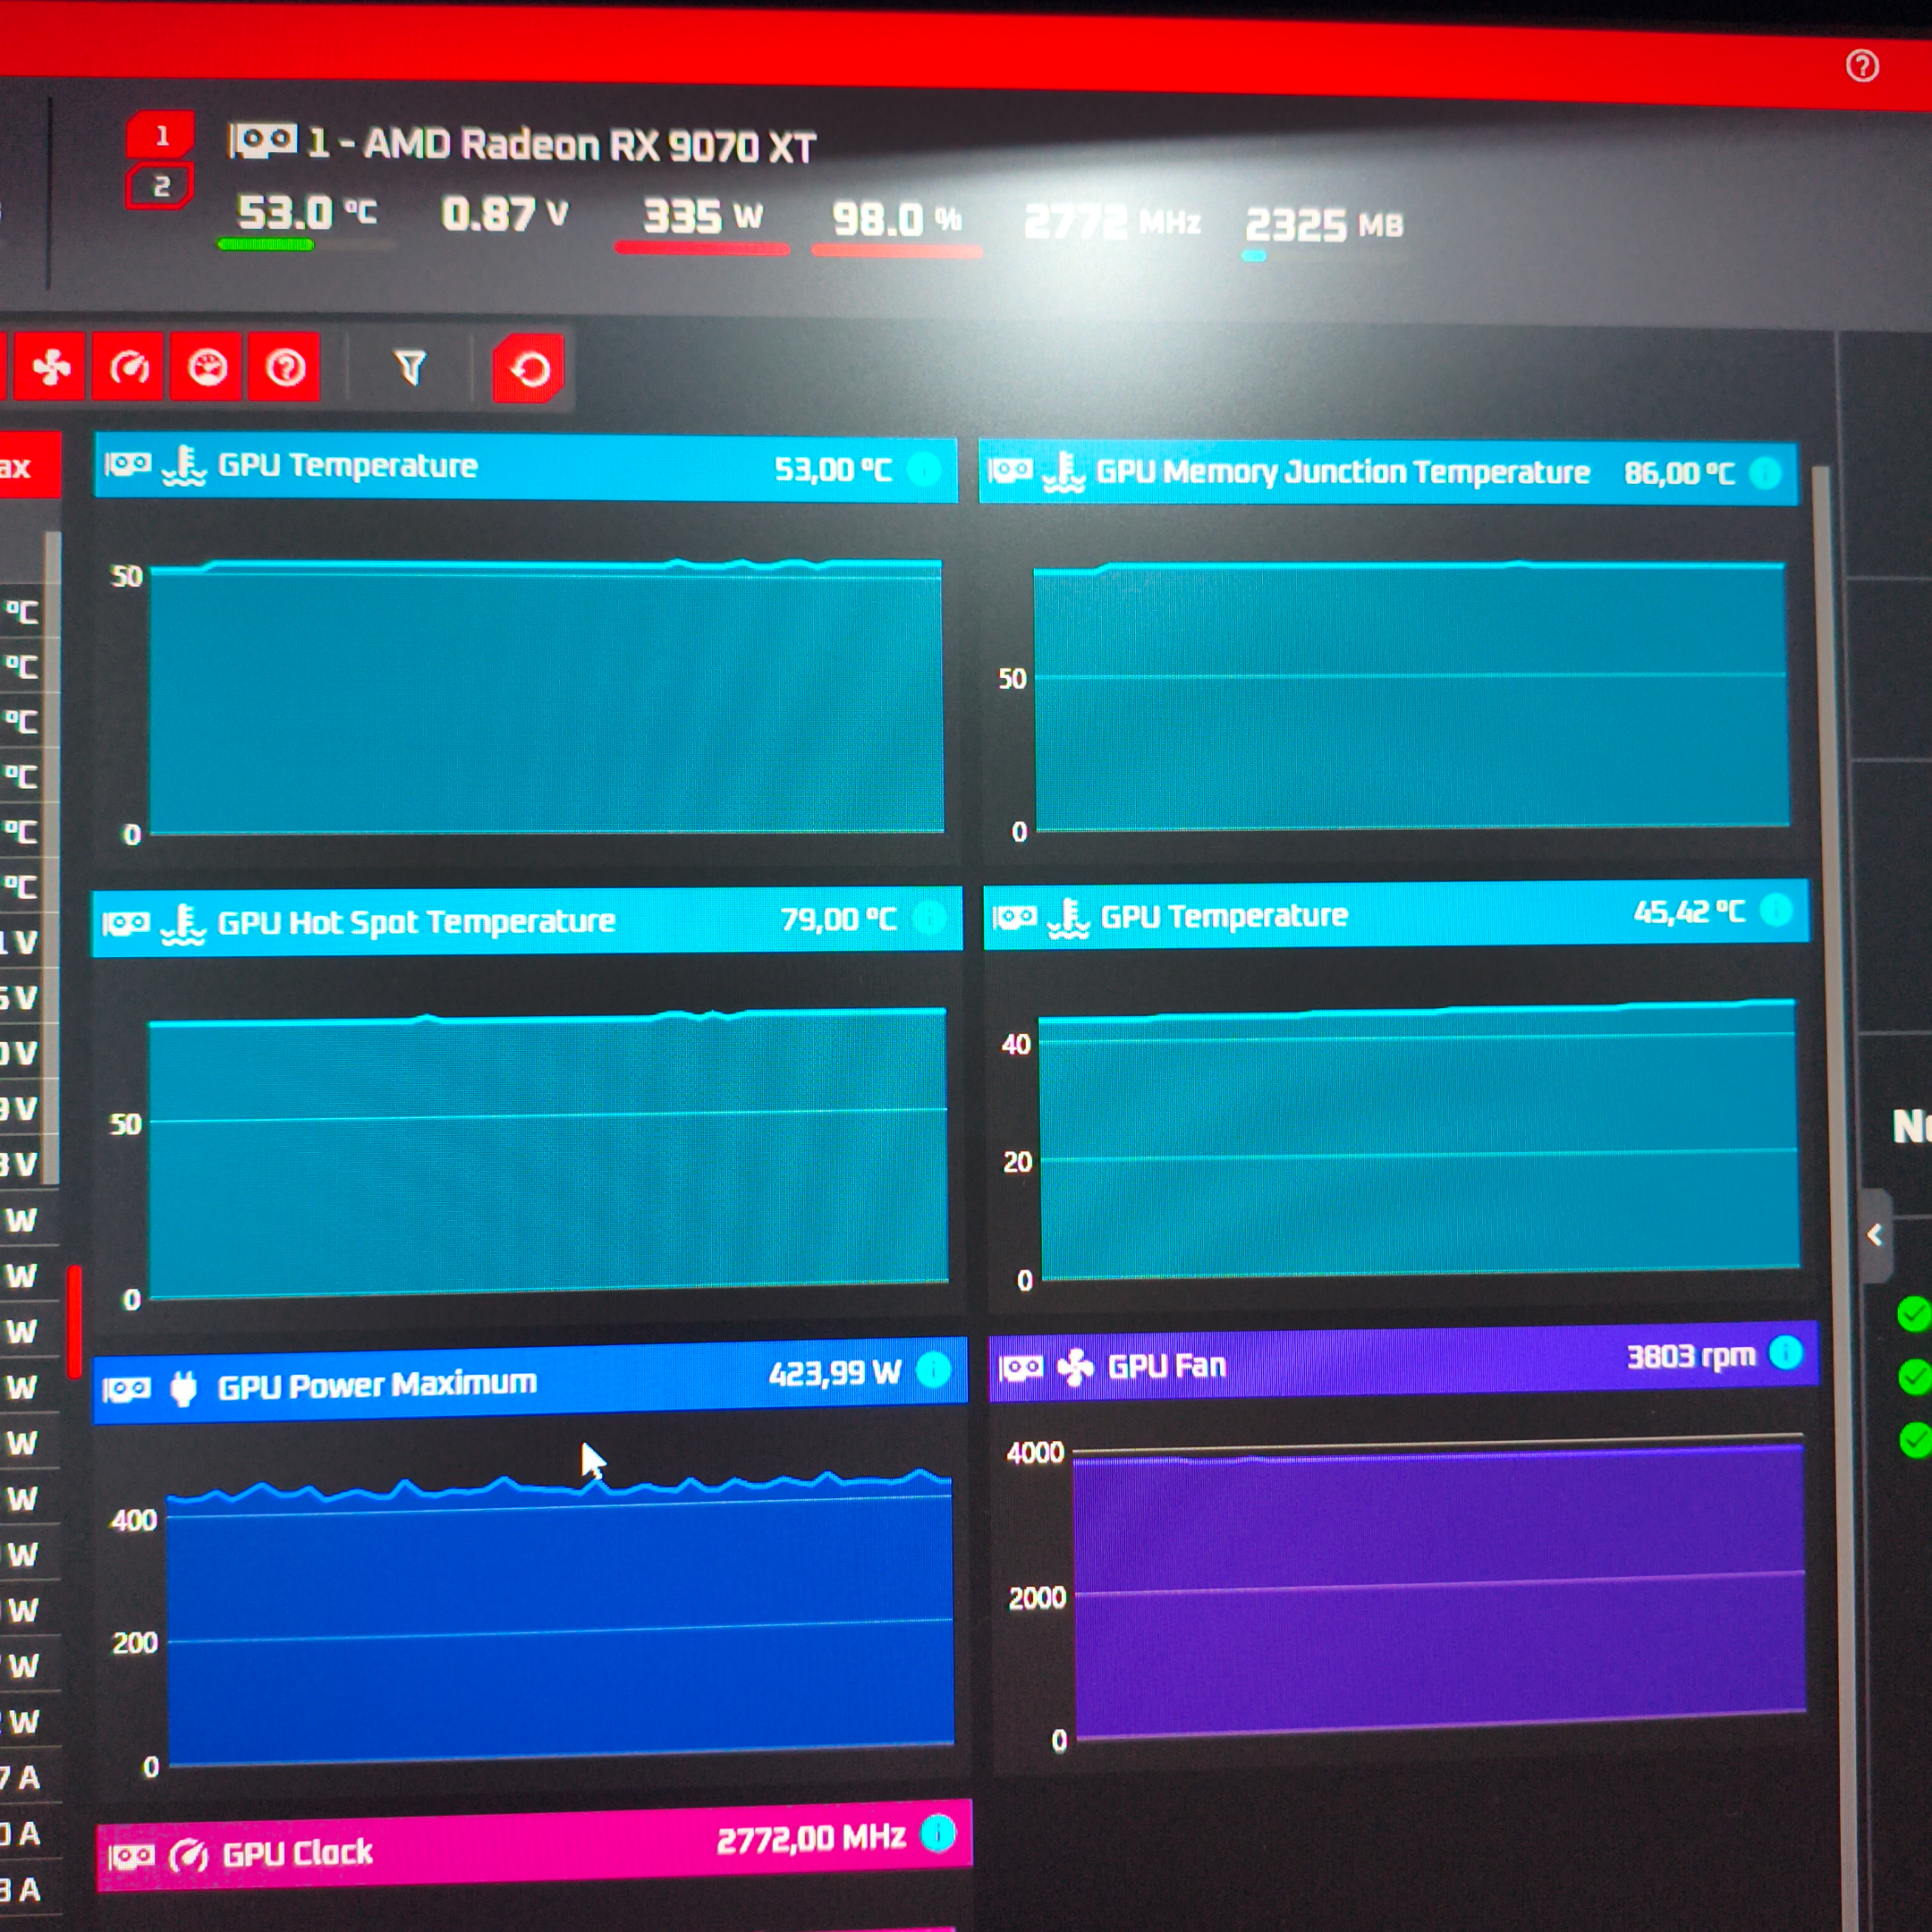Select GPU number 1
The width and height of the screenshot is (1932, 1932).
pos(161,136)
